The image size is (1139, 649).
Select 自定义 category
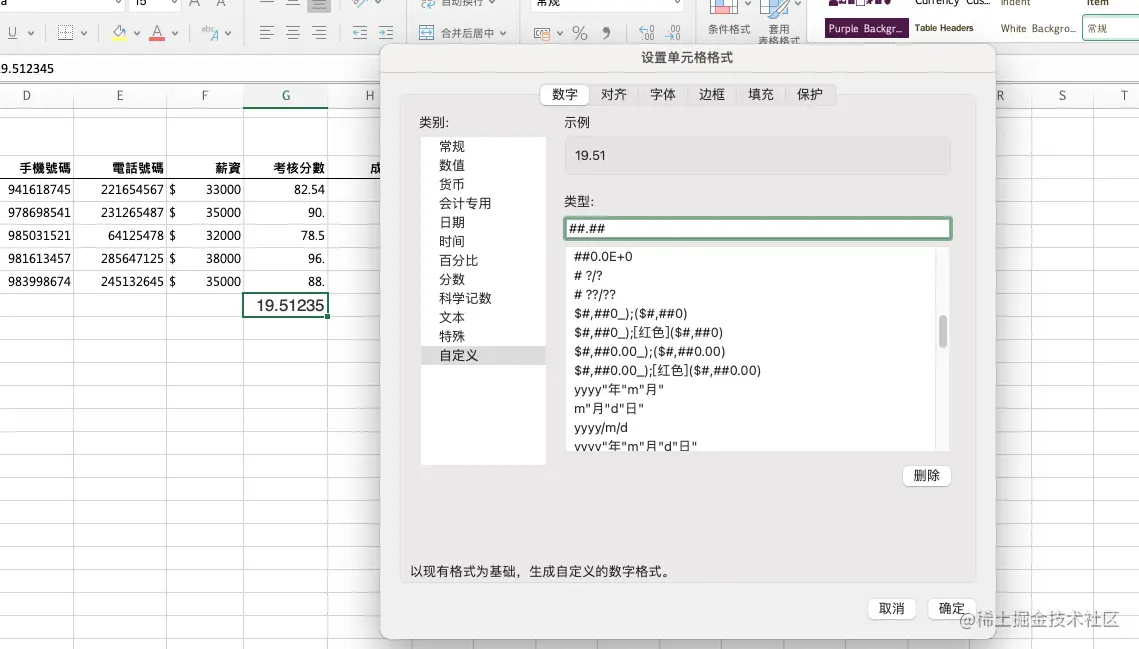(483, 355)
